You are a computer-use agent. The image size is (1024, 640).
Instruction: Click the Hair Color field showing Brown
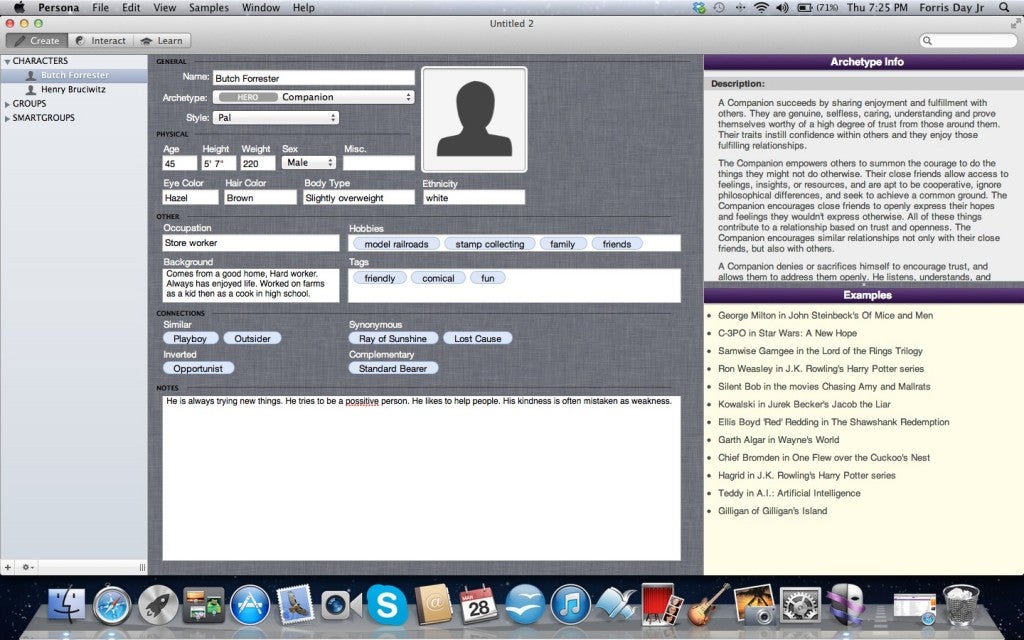[x=261, y=197]
